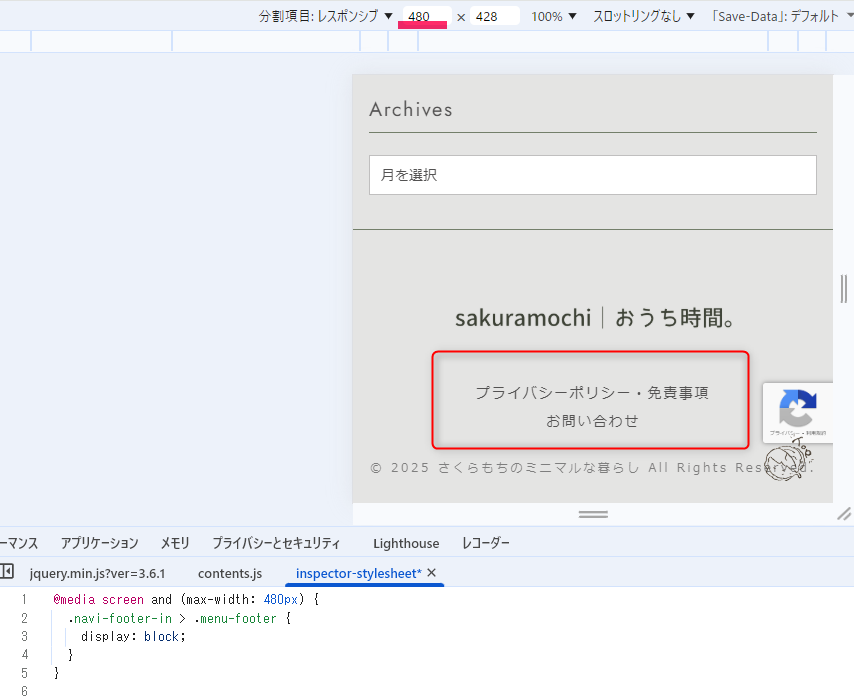Open the Archives month select box

(x=593, y=175)
